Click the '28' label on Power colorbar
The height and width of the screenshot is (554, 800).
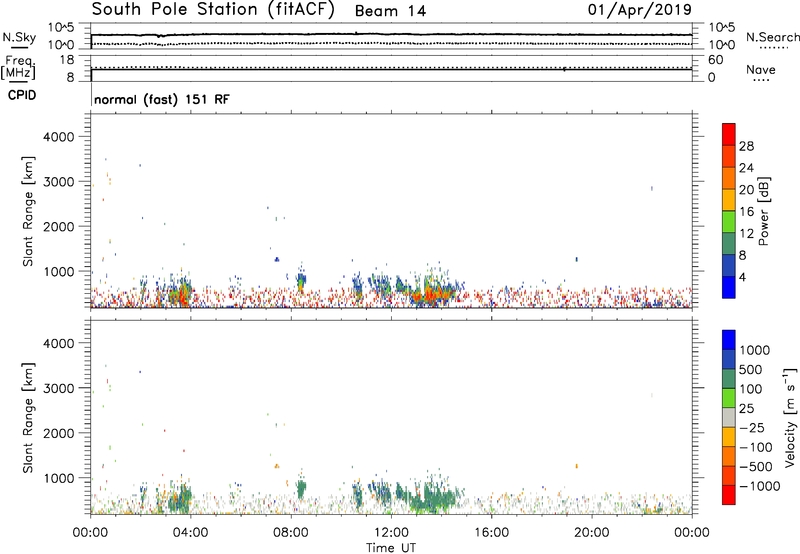[x=746, y=146]
